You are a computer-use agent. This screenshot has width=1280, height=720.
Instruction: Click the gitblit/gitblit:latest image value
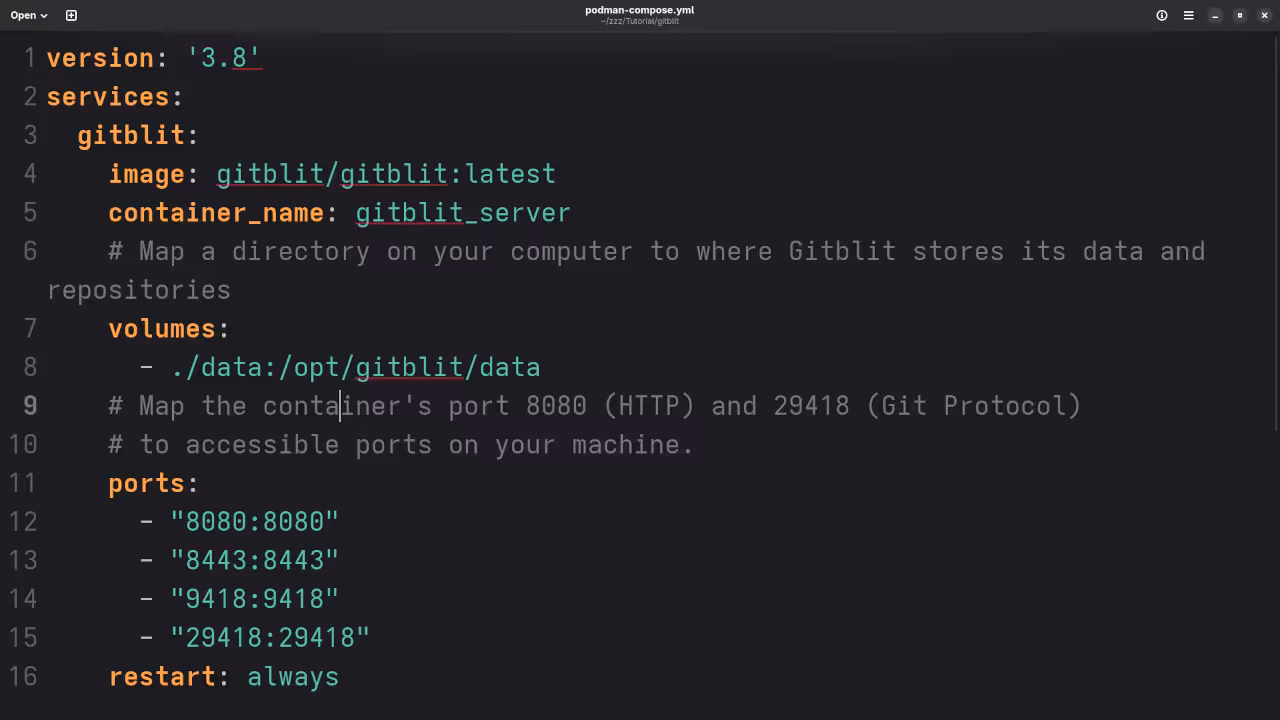point(385,174)
